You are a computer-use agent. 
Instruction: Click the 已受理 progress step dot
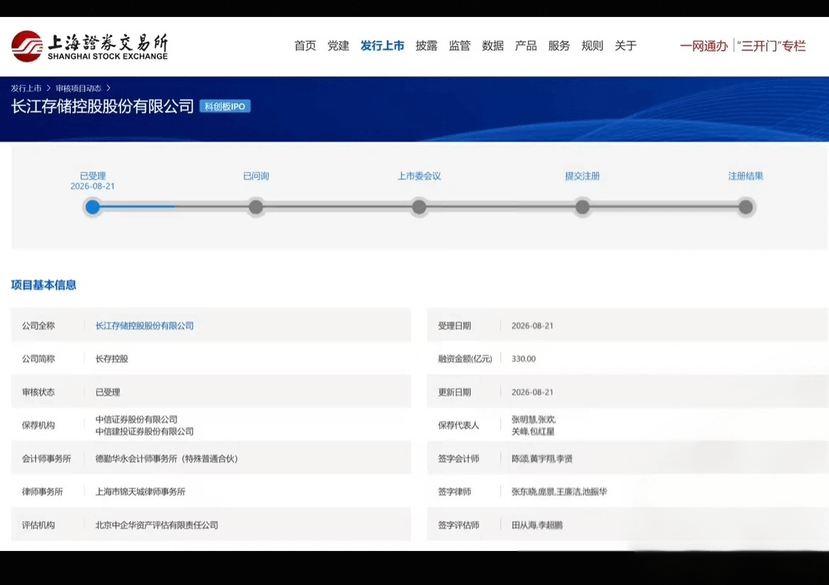coord(93,207)
